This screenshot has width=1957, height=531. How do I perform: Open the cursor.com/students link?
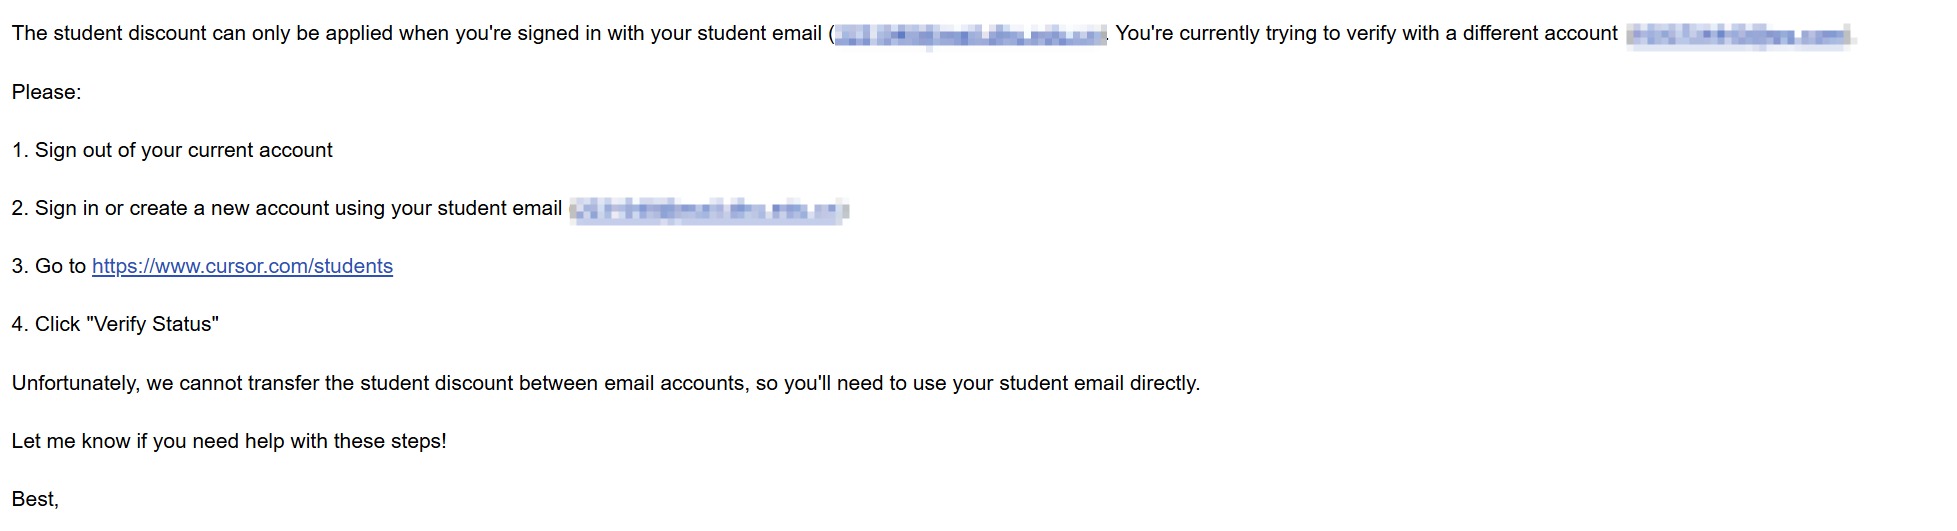pyautogui.click(x=242, y=266)
